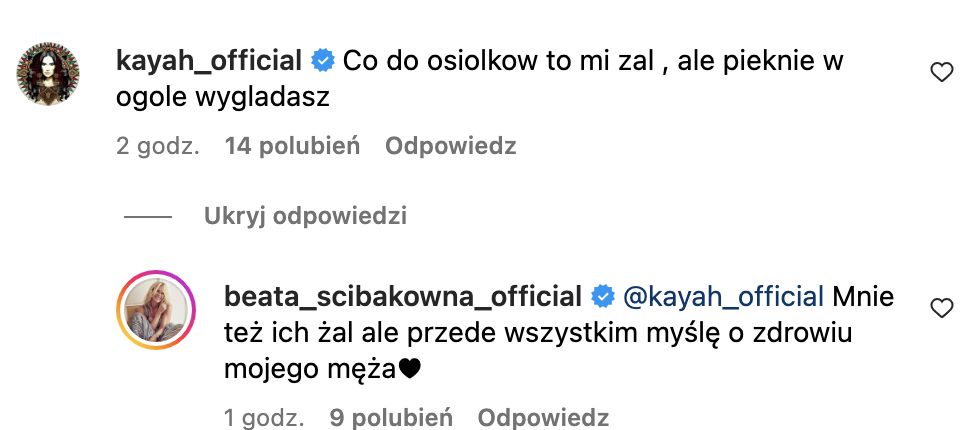Click the 2 godz. comment timestamp
Image resolution: width=970 pixels, height=430 pixels.
(158, 146)
